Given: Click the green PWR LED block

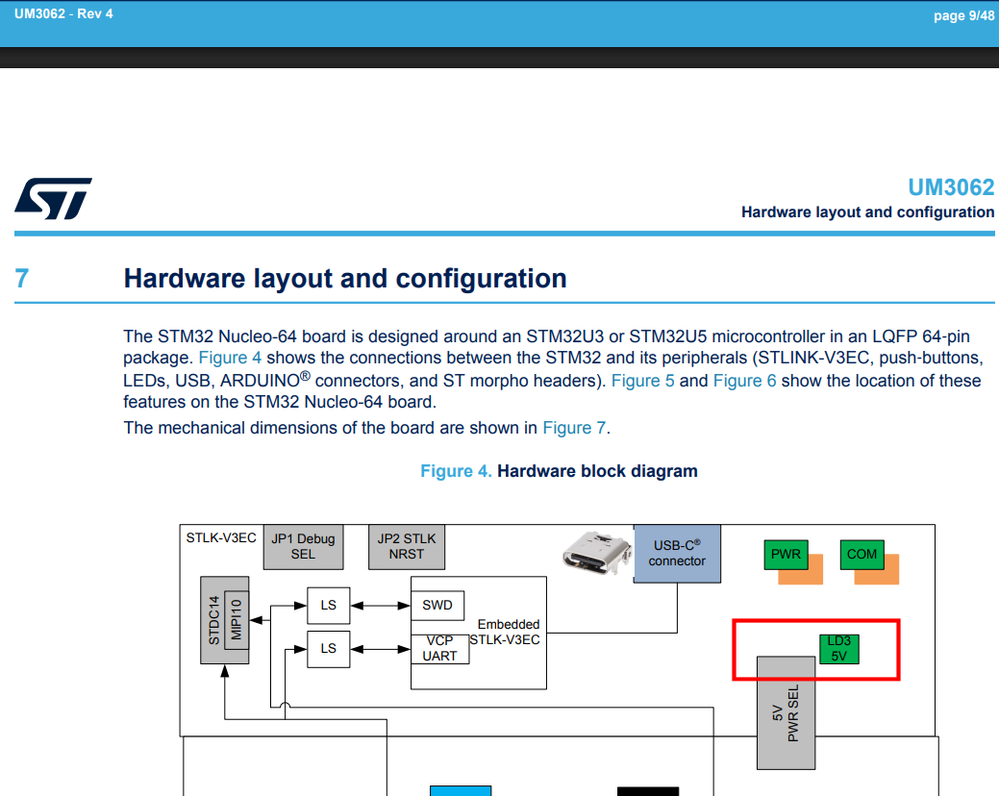Looking at the screenshot, I should (786, 554).
